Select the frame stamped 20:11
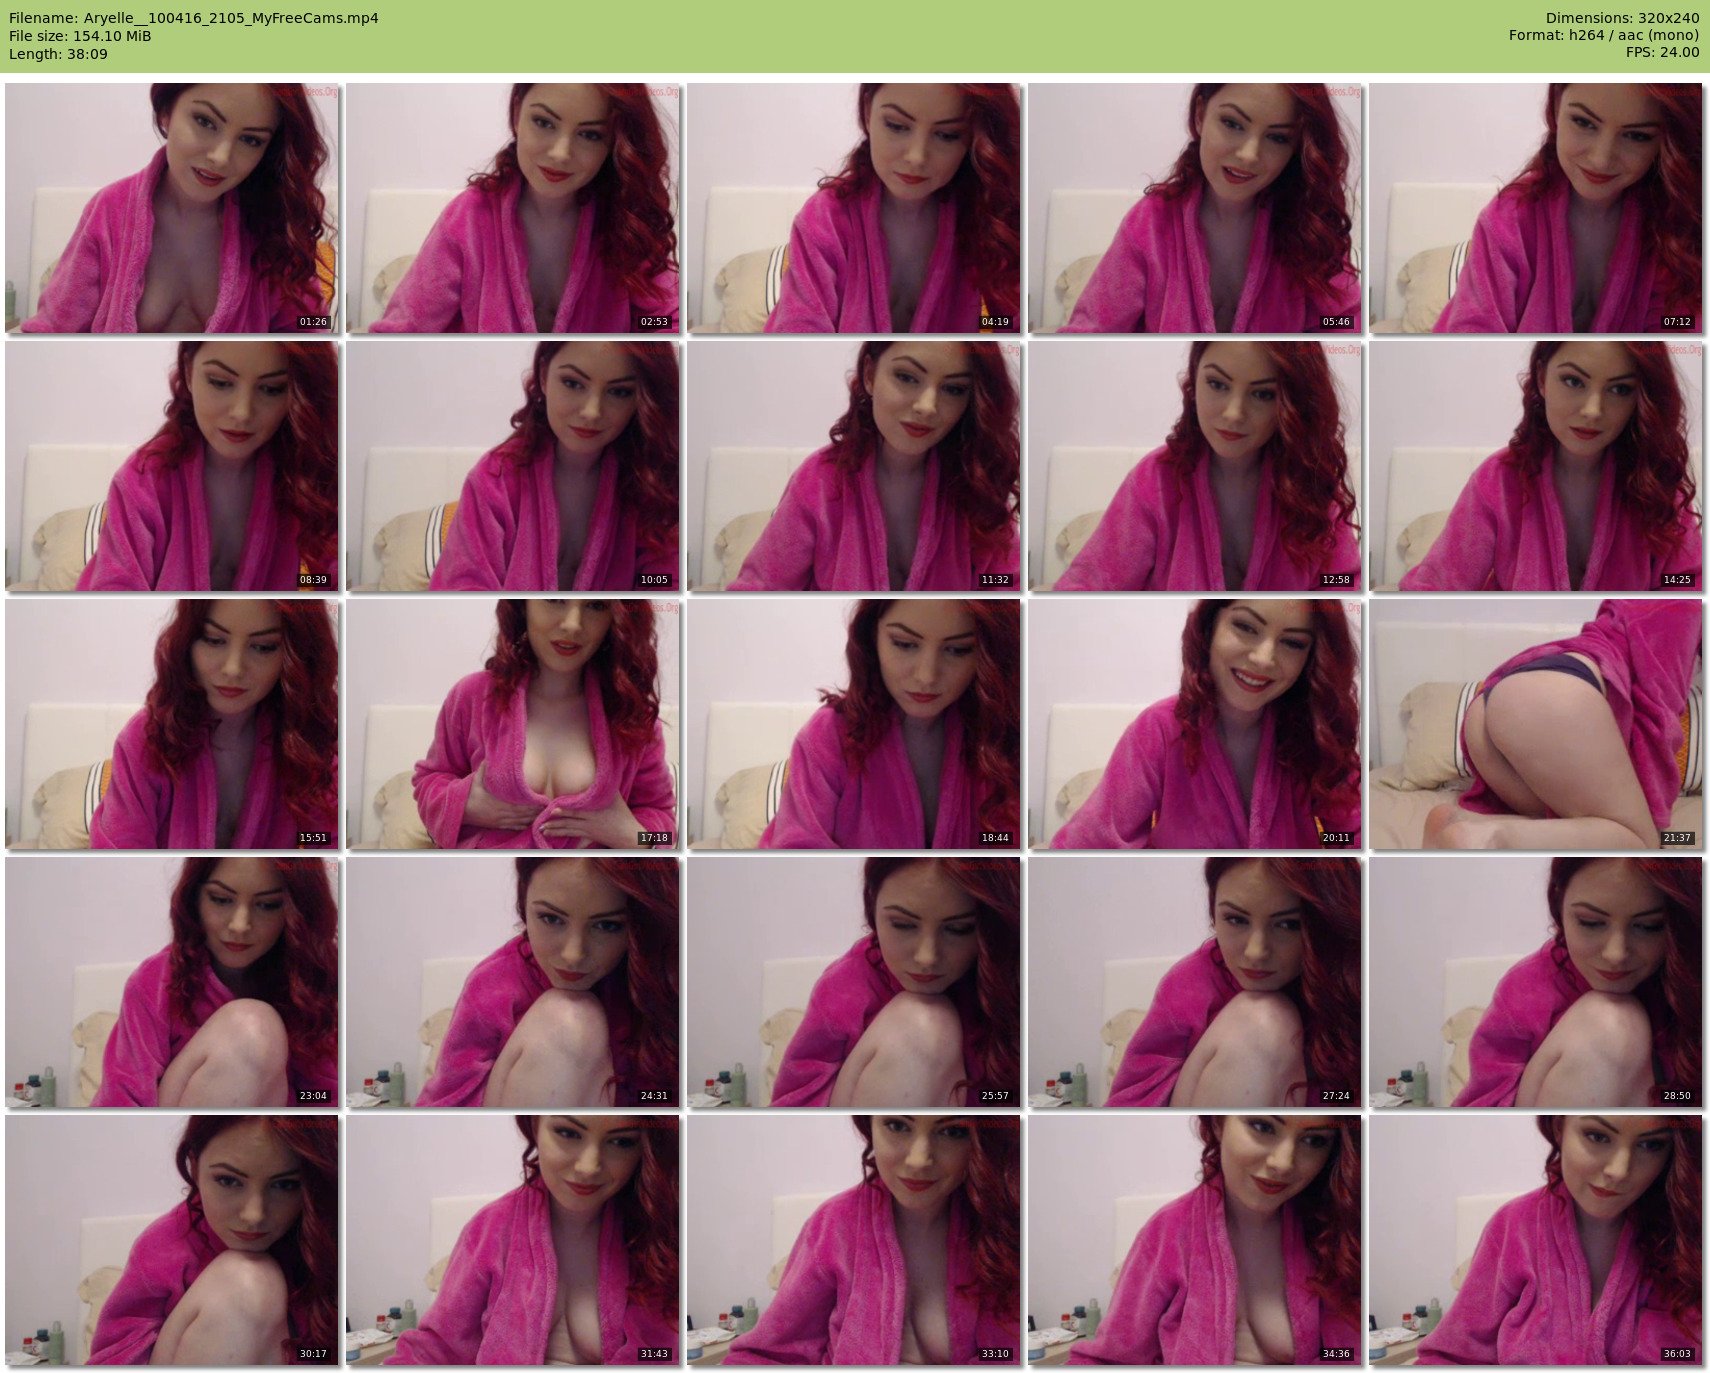This screenshot has height=1373, width=1710. click(1195, 724)
